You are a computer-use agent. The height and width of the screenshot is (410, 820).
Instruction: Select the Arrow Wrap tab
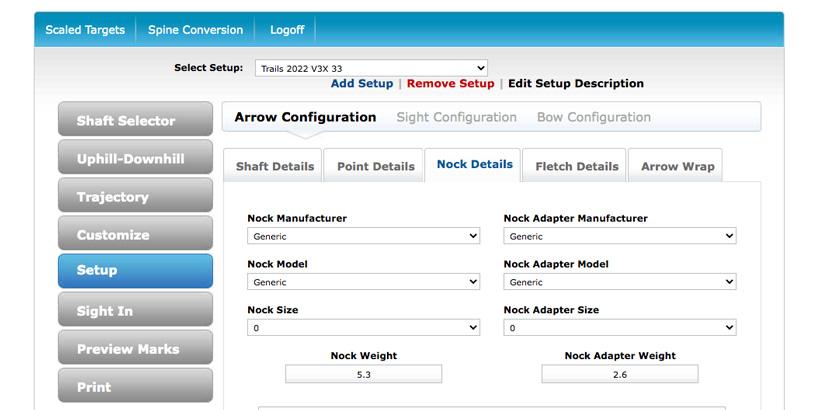click(x=677, y=166)
